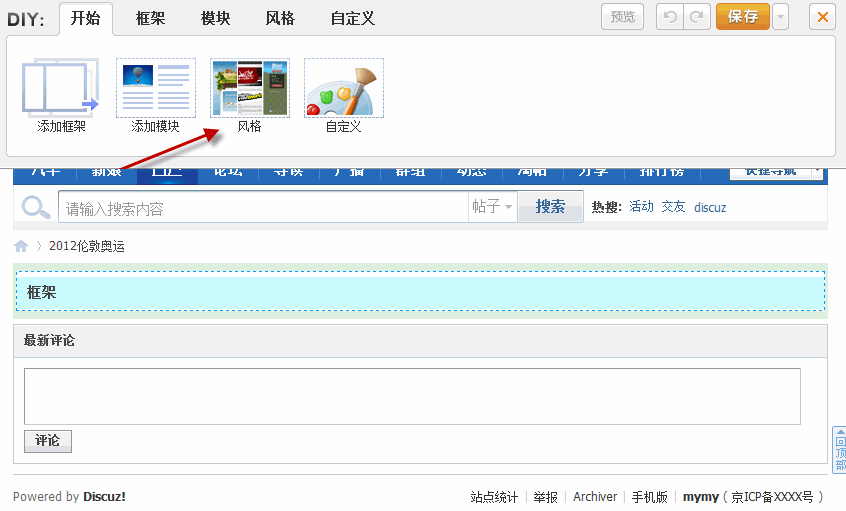Click the search magnifier icon

click(x=36, y=208)
